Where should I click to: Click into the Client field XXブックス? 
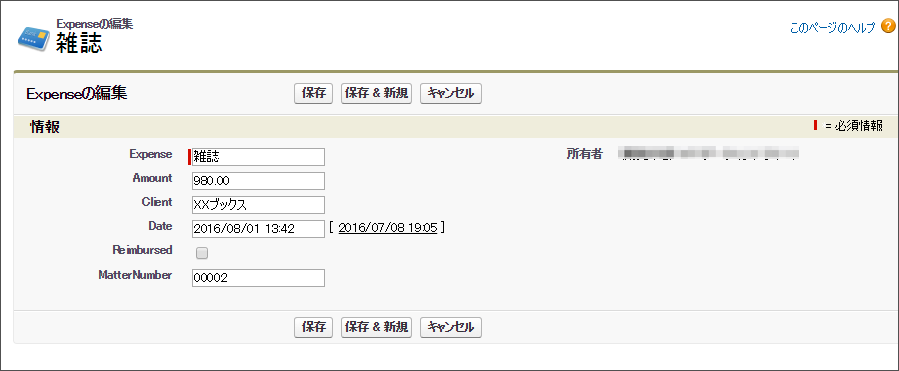(x=258, y=205)
